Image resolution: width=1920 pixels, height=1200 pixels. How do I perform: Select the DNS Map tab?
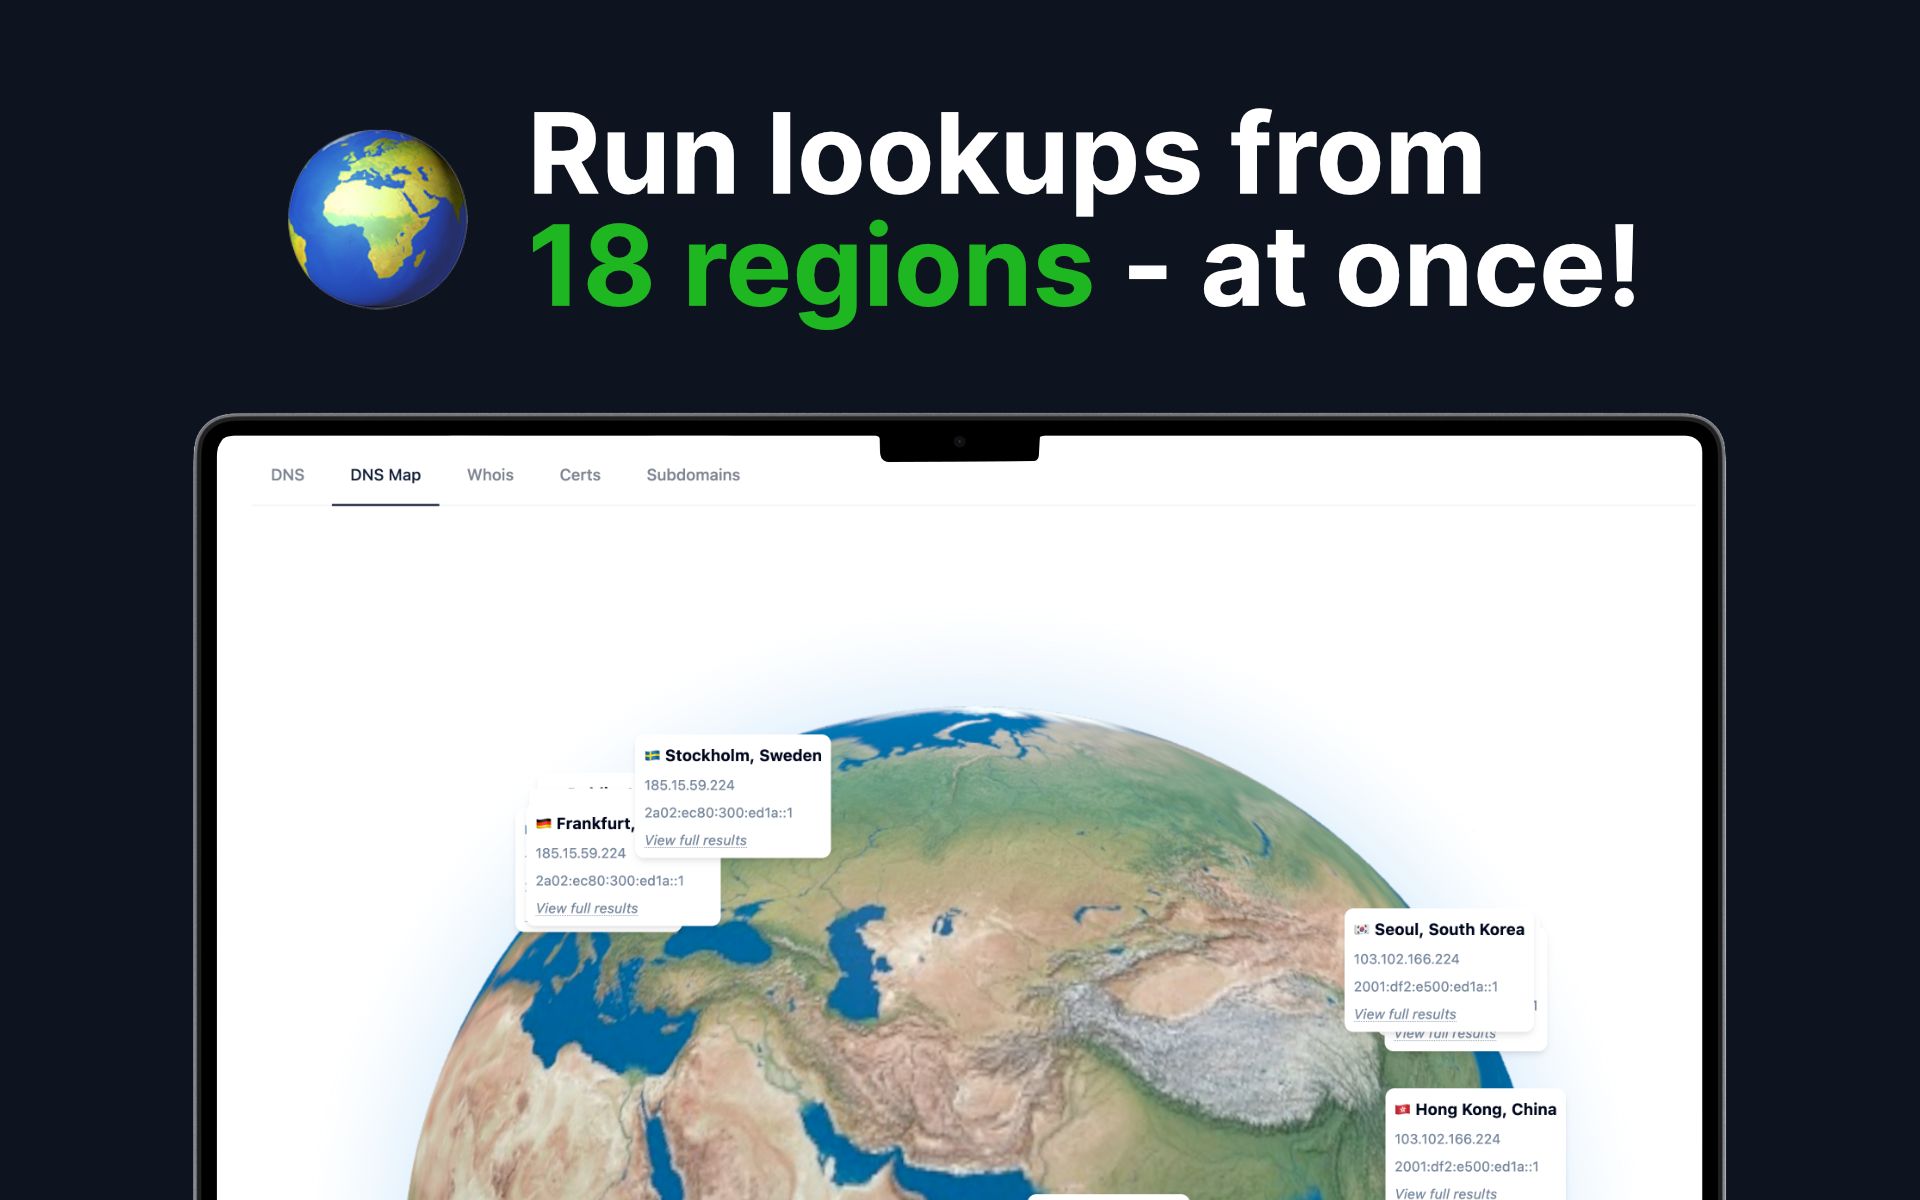[x=385, y=475]
